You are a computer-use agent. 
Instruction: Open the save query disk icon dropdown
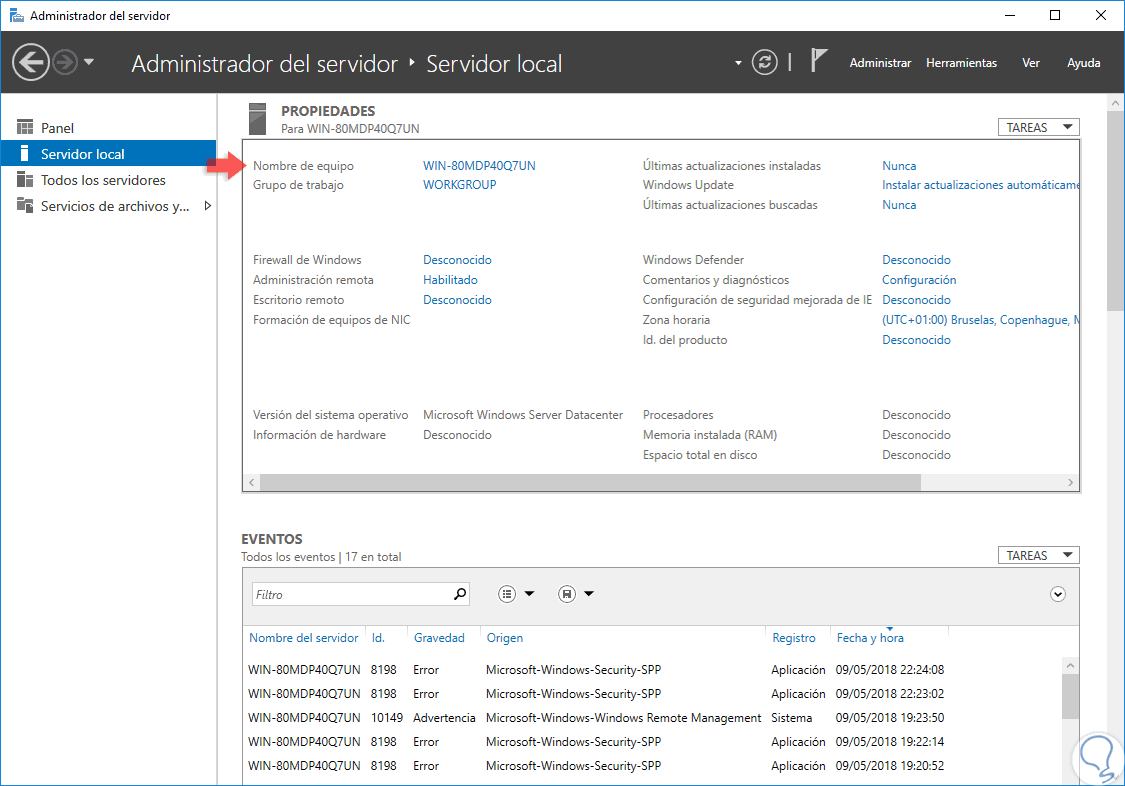click(x=567, y=594)
